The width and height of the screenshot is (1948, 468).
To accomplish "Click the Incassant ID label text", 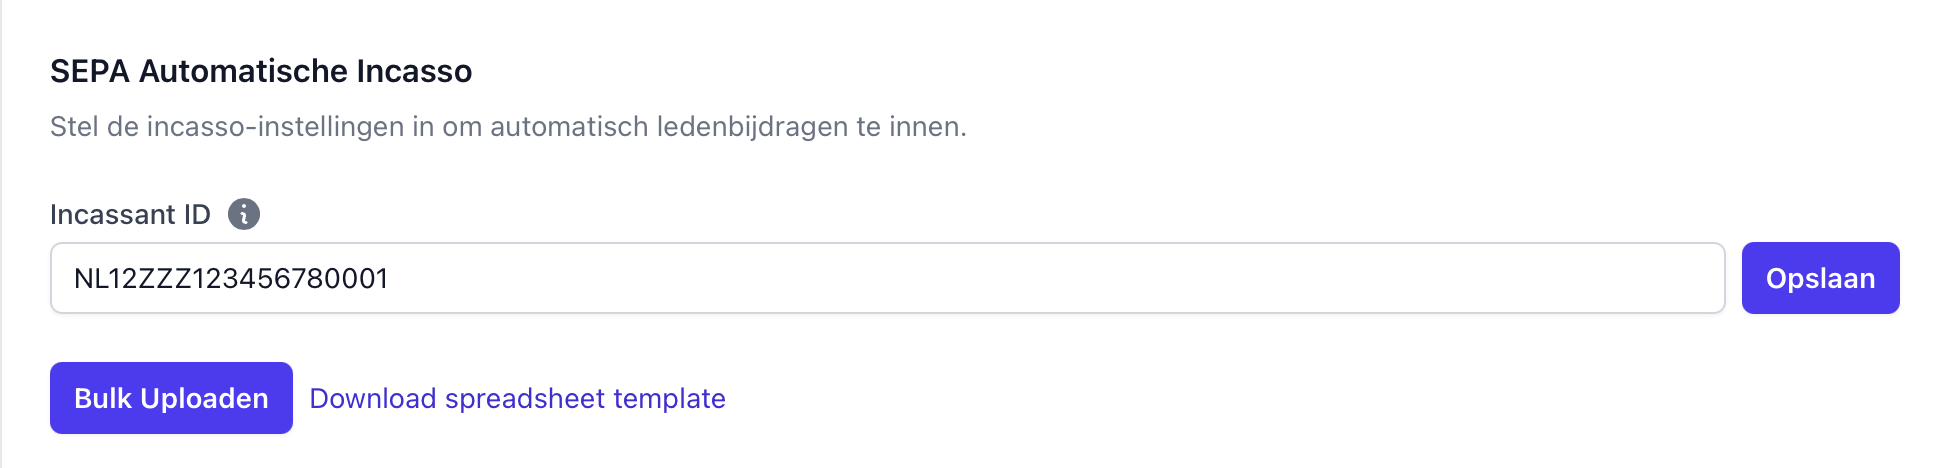I will pos(130,215).
